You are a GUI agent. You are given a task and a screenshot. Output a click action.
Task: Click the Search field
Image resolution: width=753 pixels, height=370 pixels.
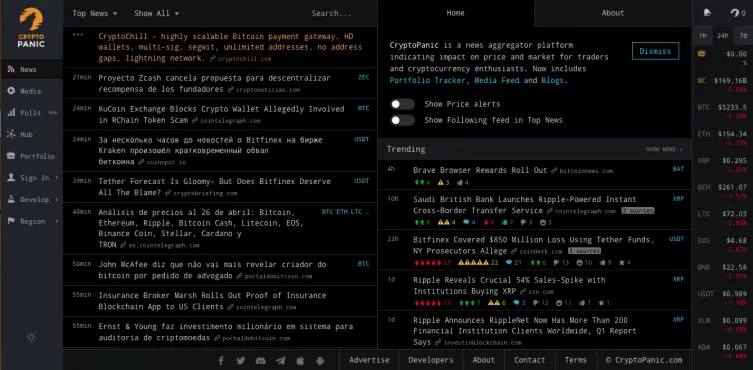[x=331, y=13]
